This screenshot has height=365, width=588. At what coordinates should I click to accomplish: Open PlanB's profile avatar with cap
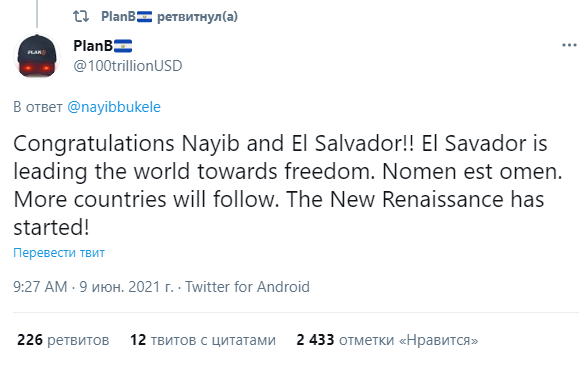37,56
